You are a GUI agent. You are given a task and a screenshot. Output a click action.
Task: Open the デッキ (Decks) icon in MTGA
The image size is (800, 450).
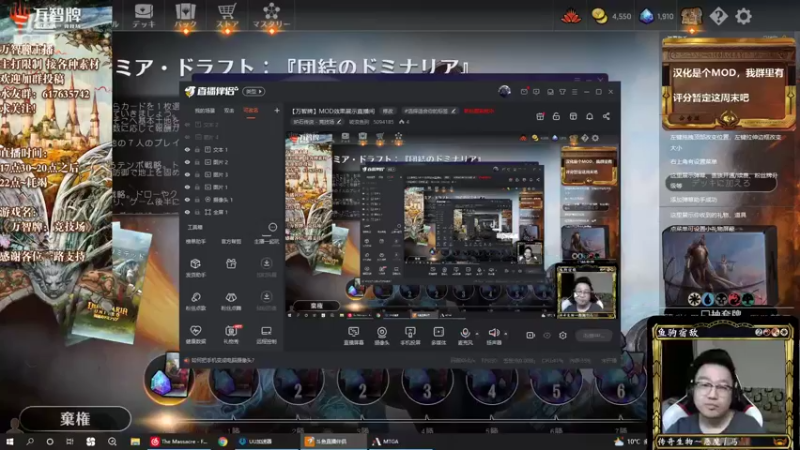[144, 16]
